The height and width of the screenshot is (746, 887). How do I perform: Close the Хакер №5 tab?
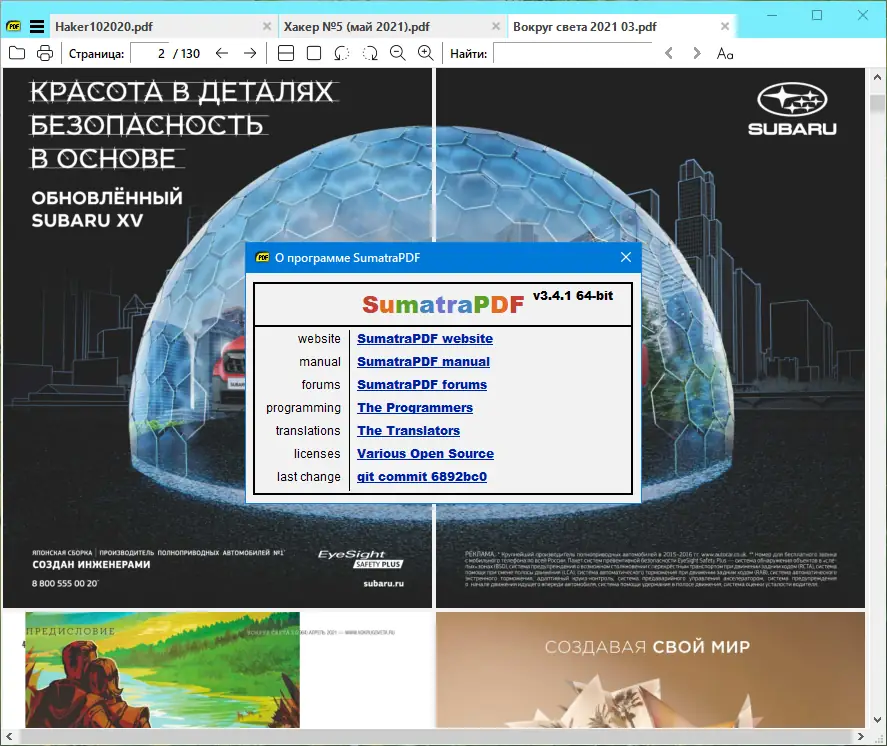tap(496, 26)
